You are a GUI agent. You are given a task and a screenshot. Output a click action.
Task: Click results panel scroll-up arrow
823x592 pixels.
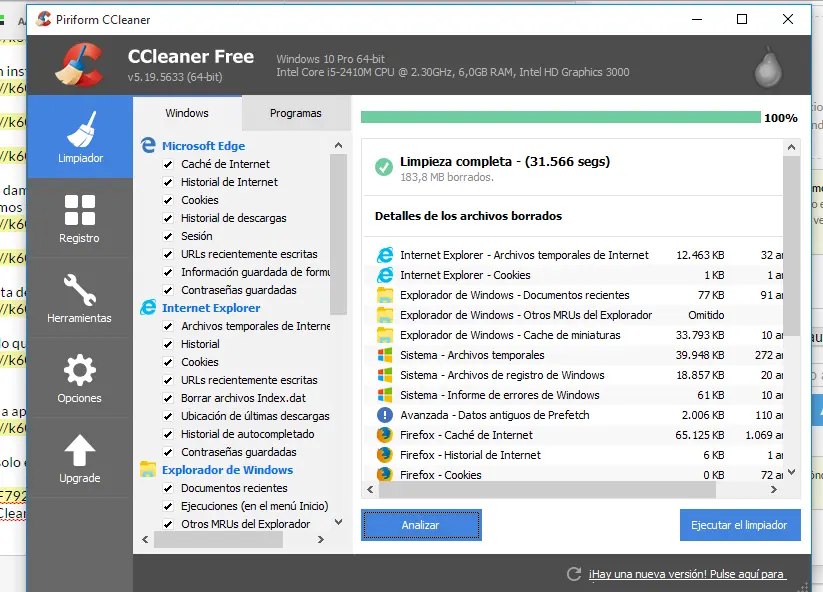792,147
